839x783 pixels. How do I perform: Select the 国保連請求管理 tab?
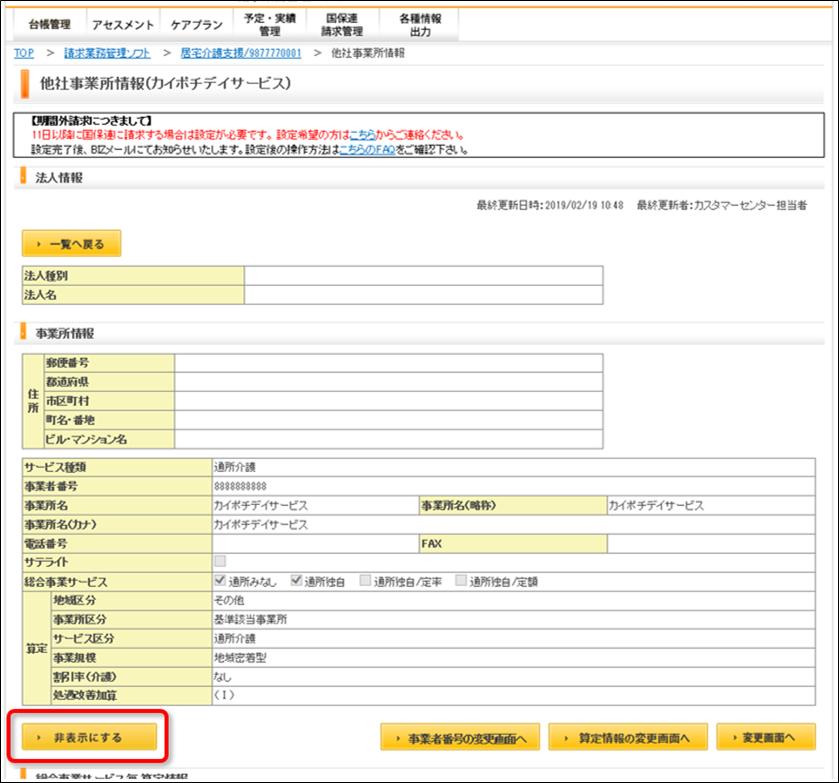pos(342,25)
